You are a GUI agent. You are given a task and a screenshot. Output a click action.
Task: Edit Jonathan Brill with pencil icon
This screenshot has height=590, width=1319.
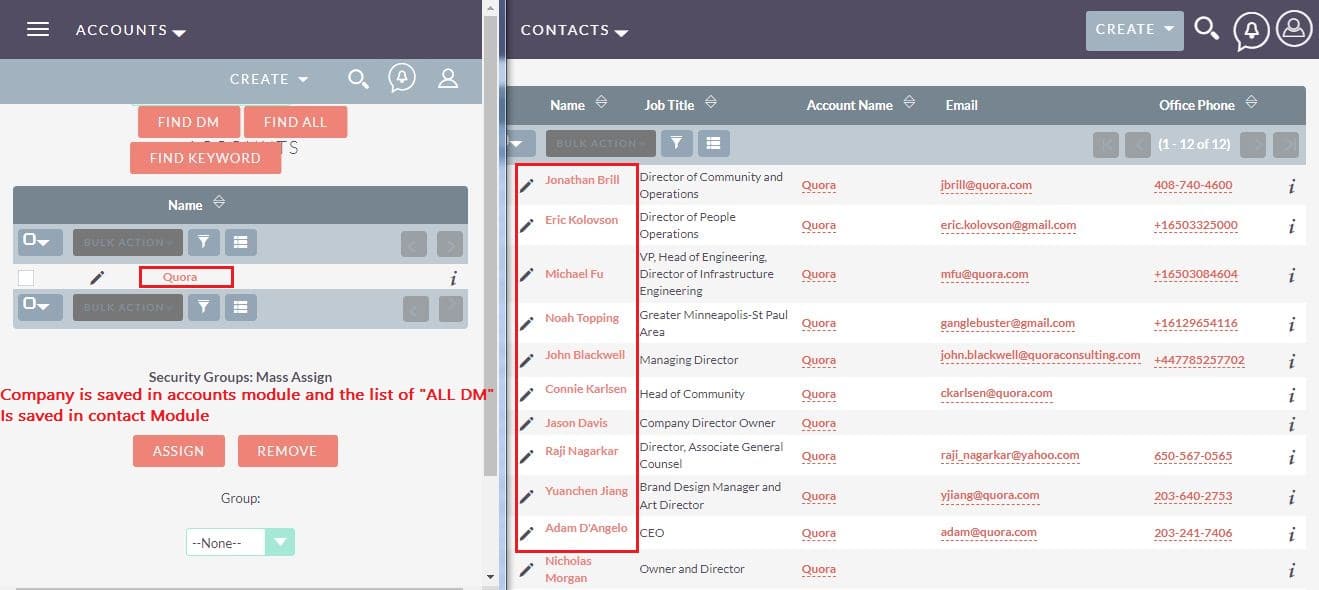pos(526,186)
